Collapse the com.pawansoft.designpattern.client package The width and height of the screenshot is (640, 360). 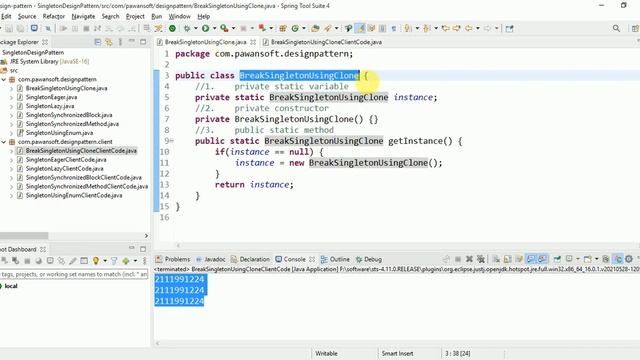(4, 142)
